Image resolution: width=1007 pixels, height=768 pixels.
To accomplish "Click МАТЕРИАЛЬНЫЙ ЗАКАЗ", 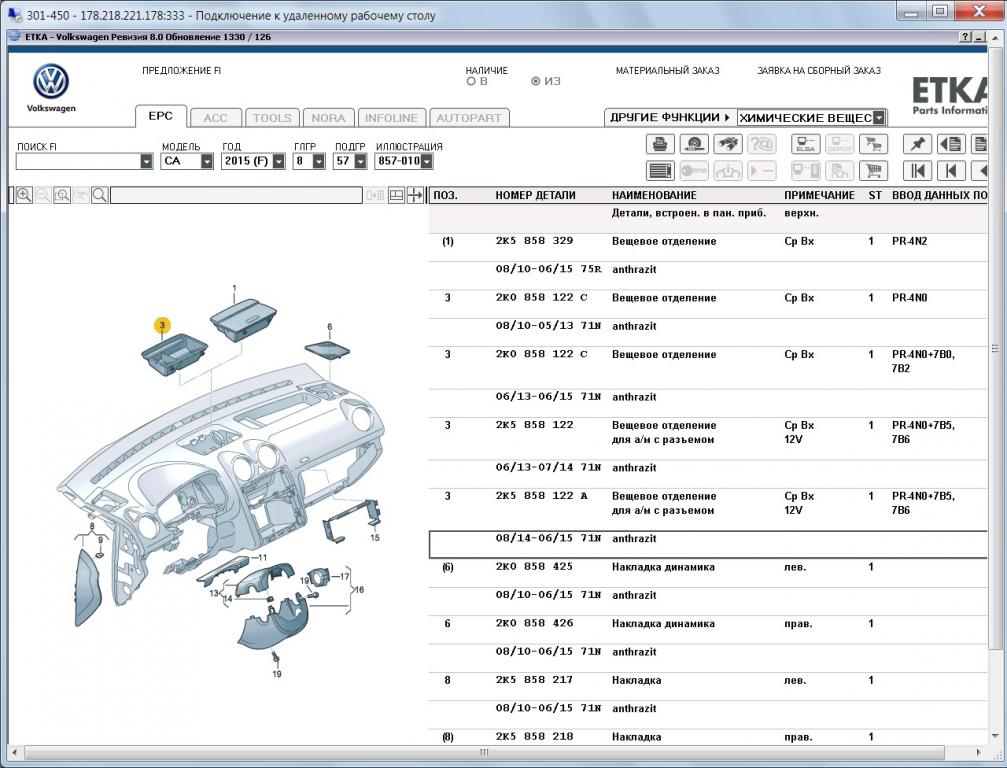I will pyautogui.click(x=667, y=71).
